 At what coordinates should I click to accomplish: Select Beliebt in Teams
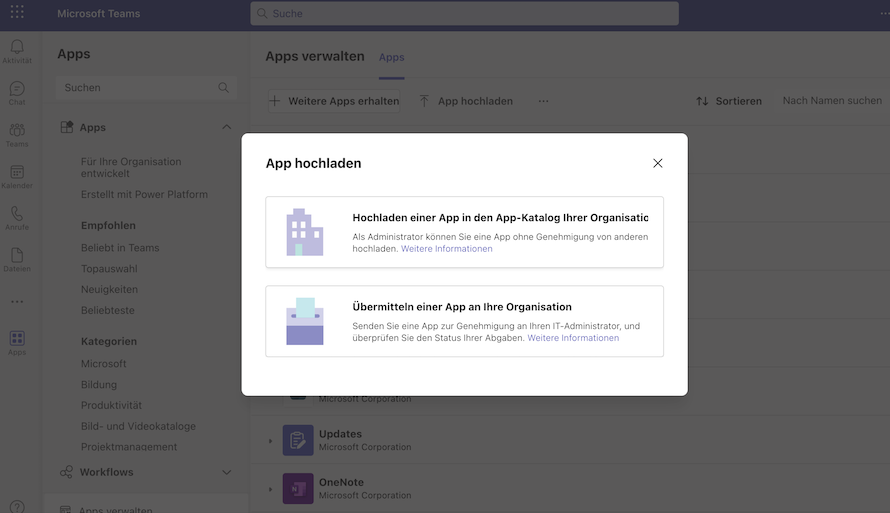coord(120,247)
